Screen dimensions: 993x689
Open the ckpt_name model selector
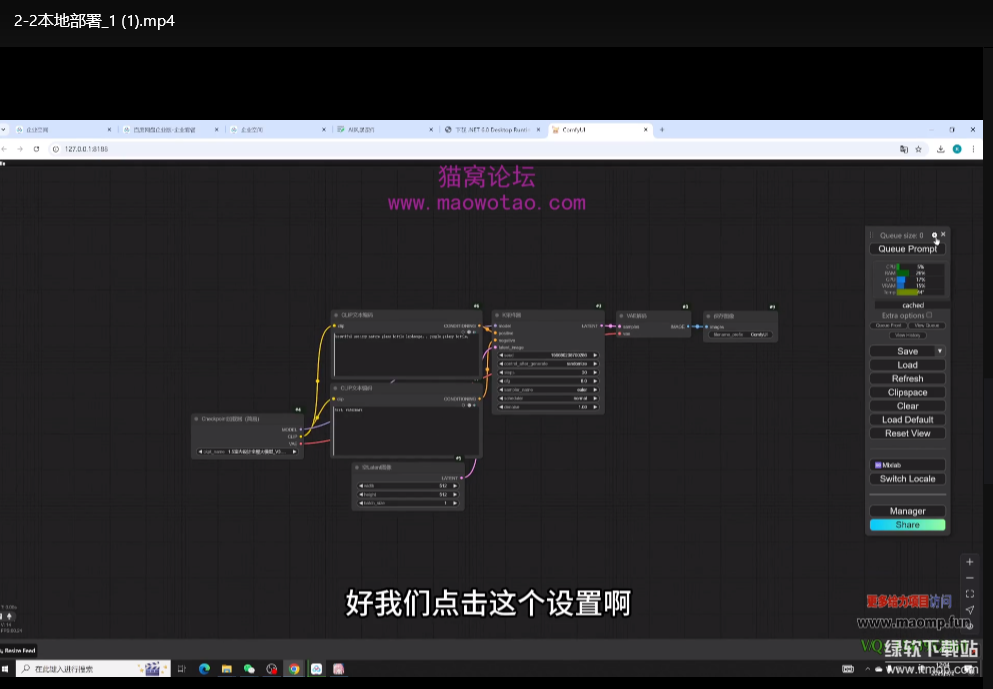click(247, 452)
